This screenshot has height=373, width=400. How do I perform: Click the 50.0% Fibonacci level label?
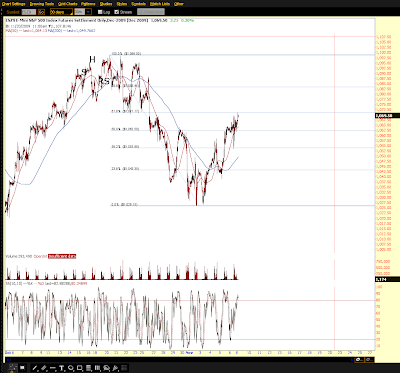coord(125,129)
